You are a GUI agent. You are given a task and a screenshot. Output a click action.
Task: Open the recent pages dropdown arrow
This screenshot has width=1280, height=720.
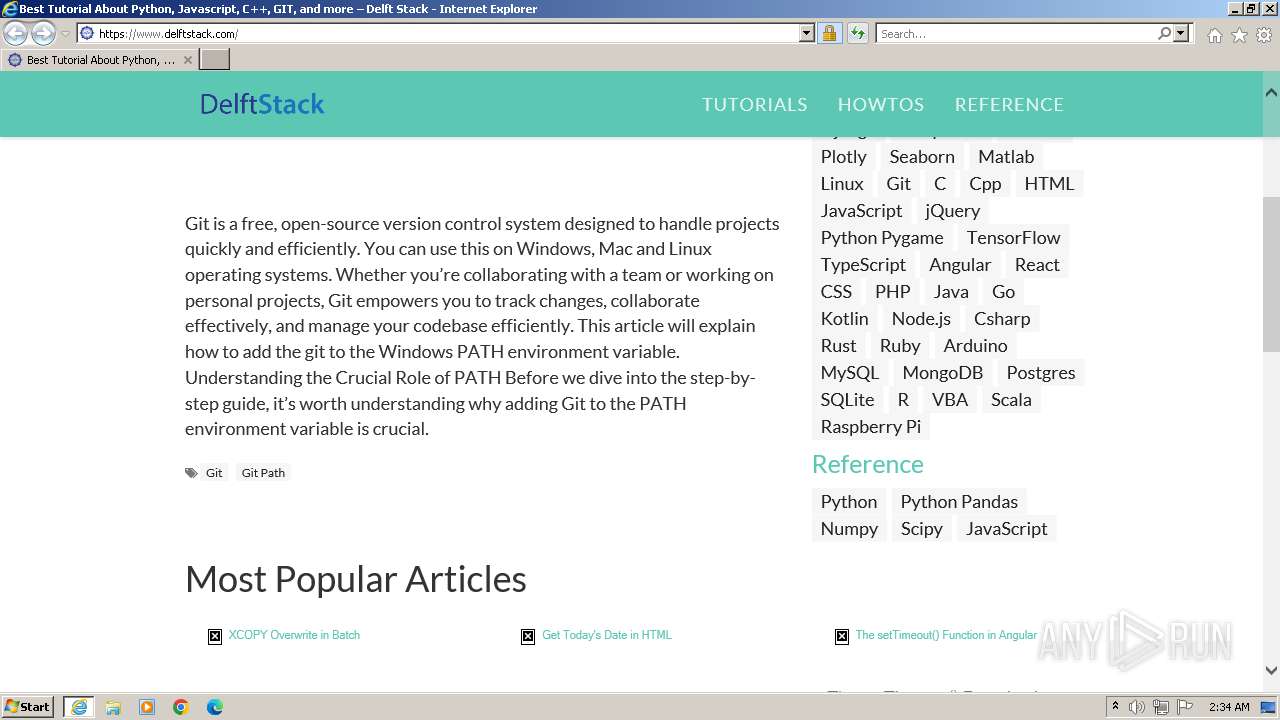(x=65, y=34)
